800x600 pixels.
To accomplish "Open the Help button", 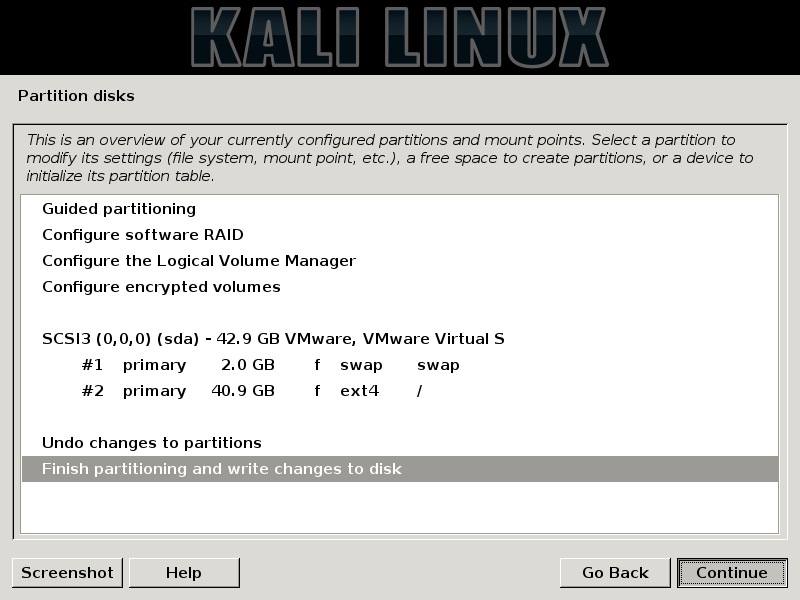I will coord(184,572).
